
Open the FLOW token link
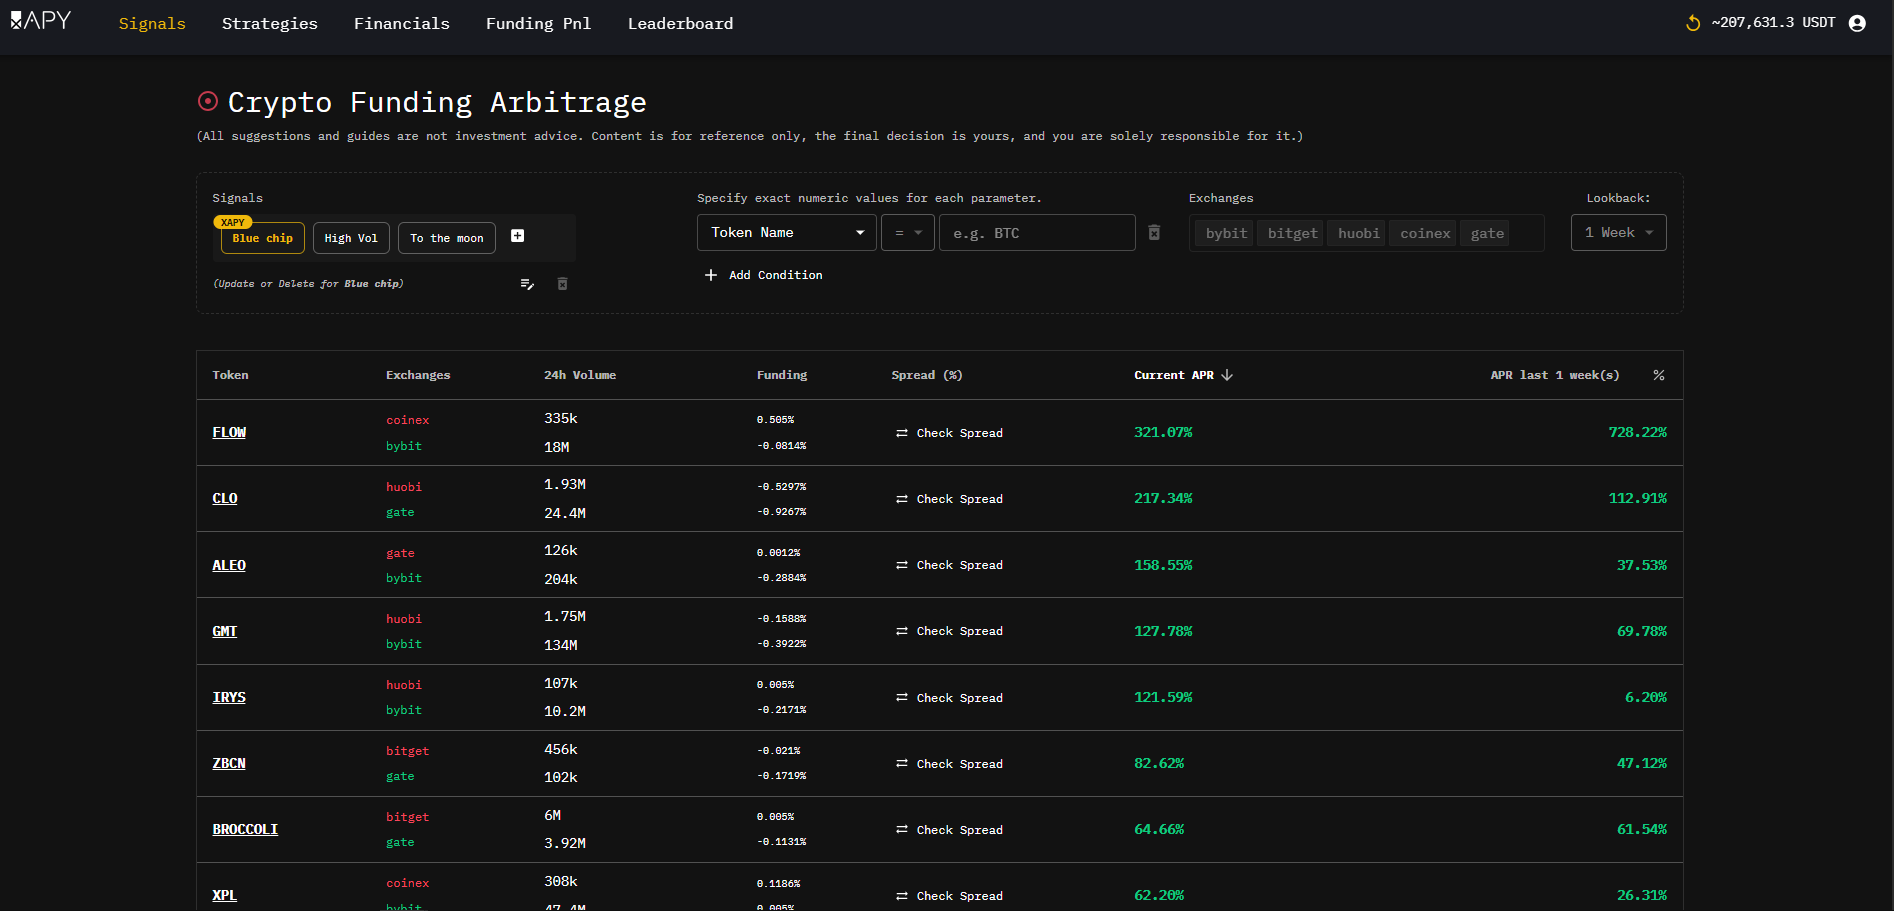(x=229, y=432)
